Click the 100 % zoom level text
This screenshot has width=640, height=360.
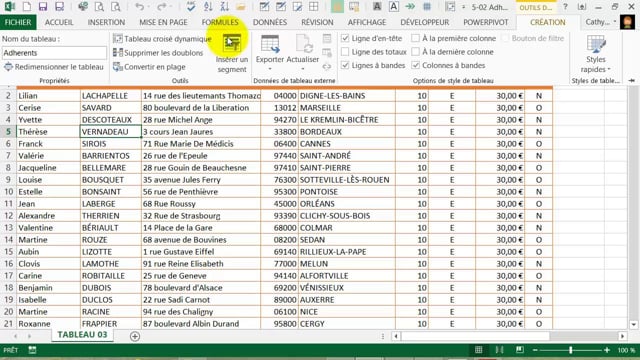[x=626, y=350]
